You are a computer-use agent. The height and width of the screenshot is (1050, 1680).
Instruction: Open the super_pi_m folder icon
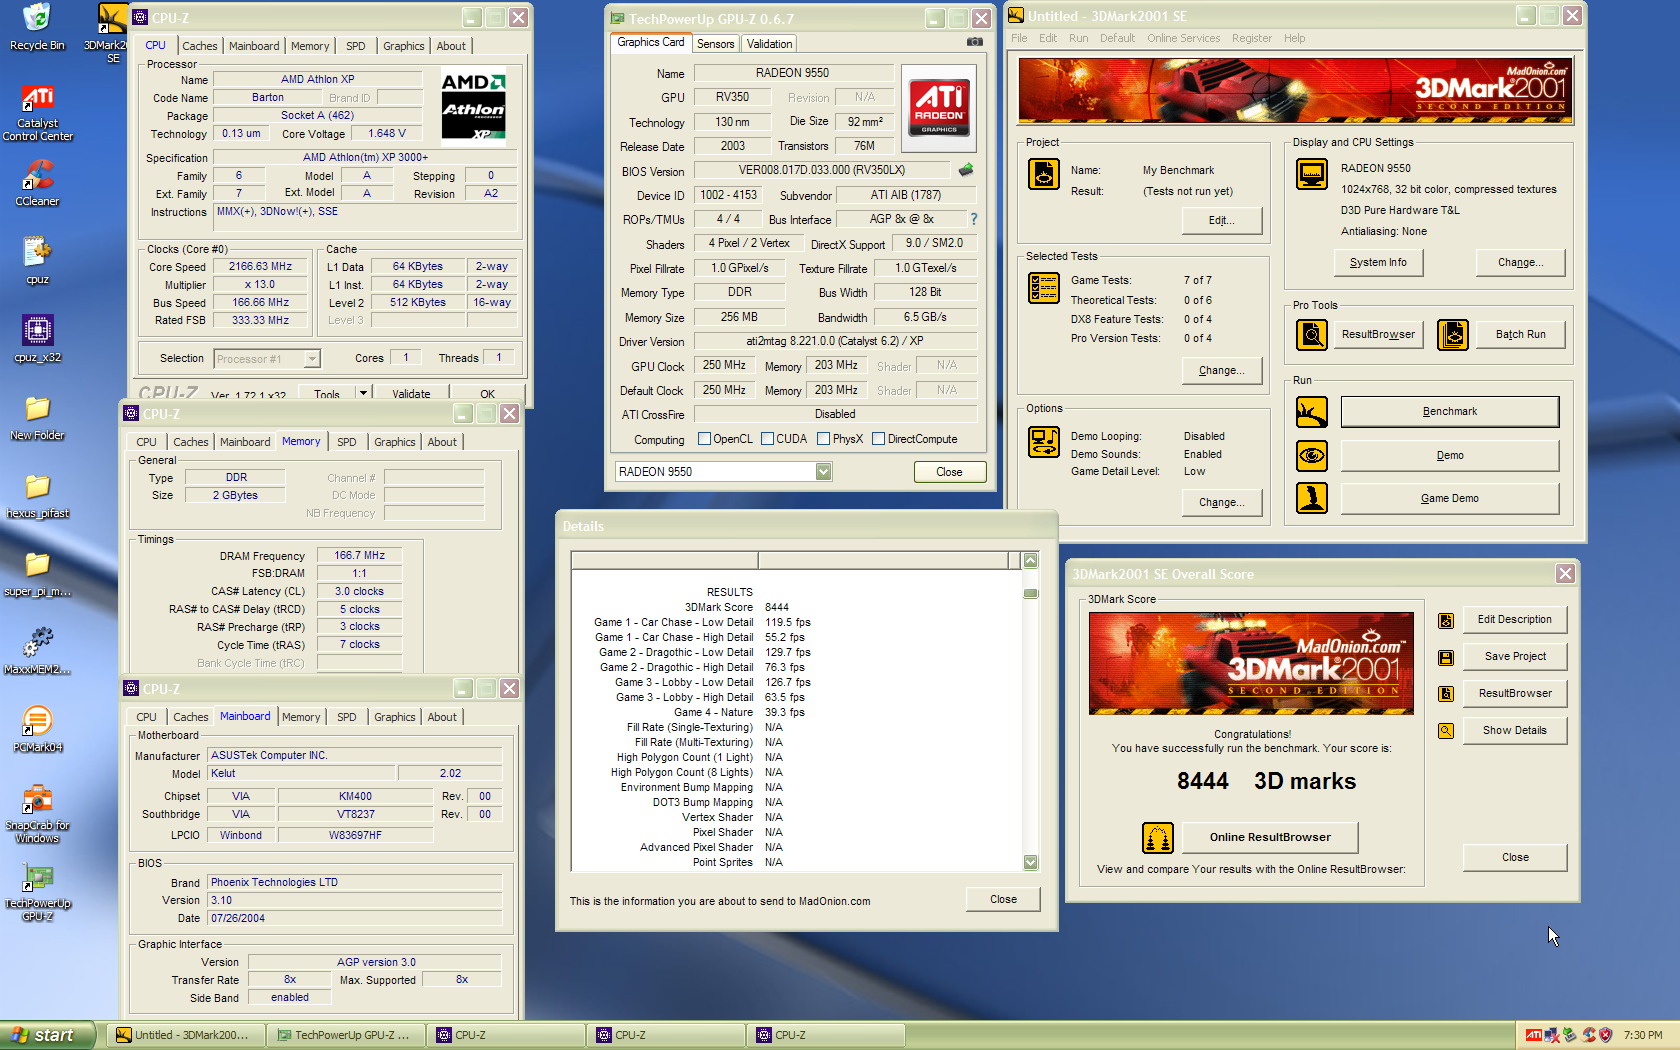[x=37, y=572]
